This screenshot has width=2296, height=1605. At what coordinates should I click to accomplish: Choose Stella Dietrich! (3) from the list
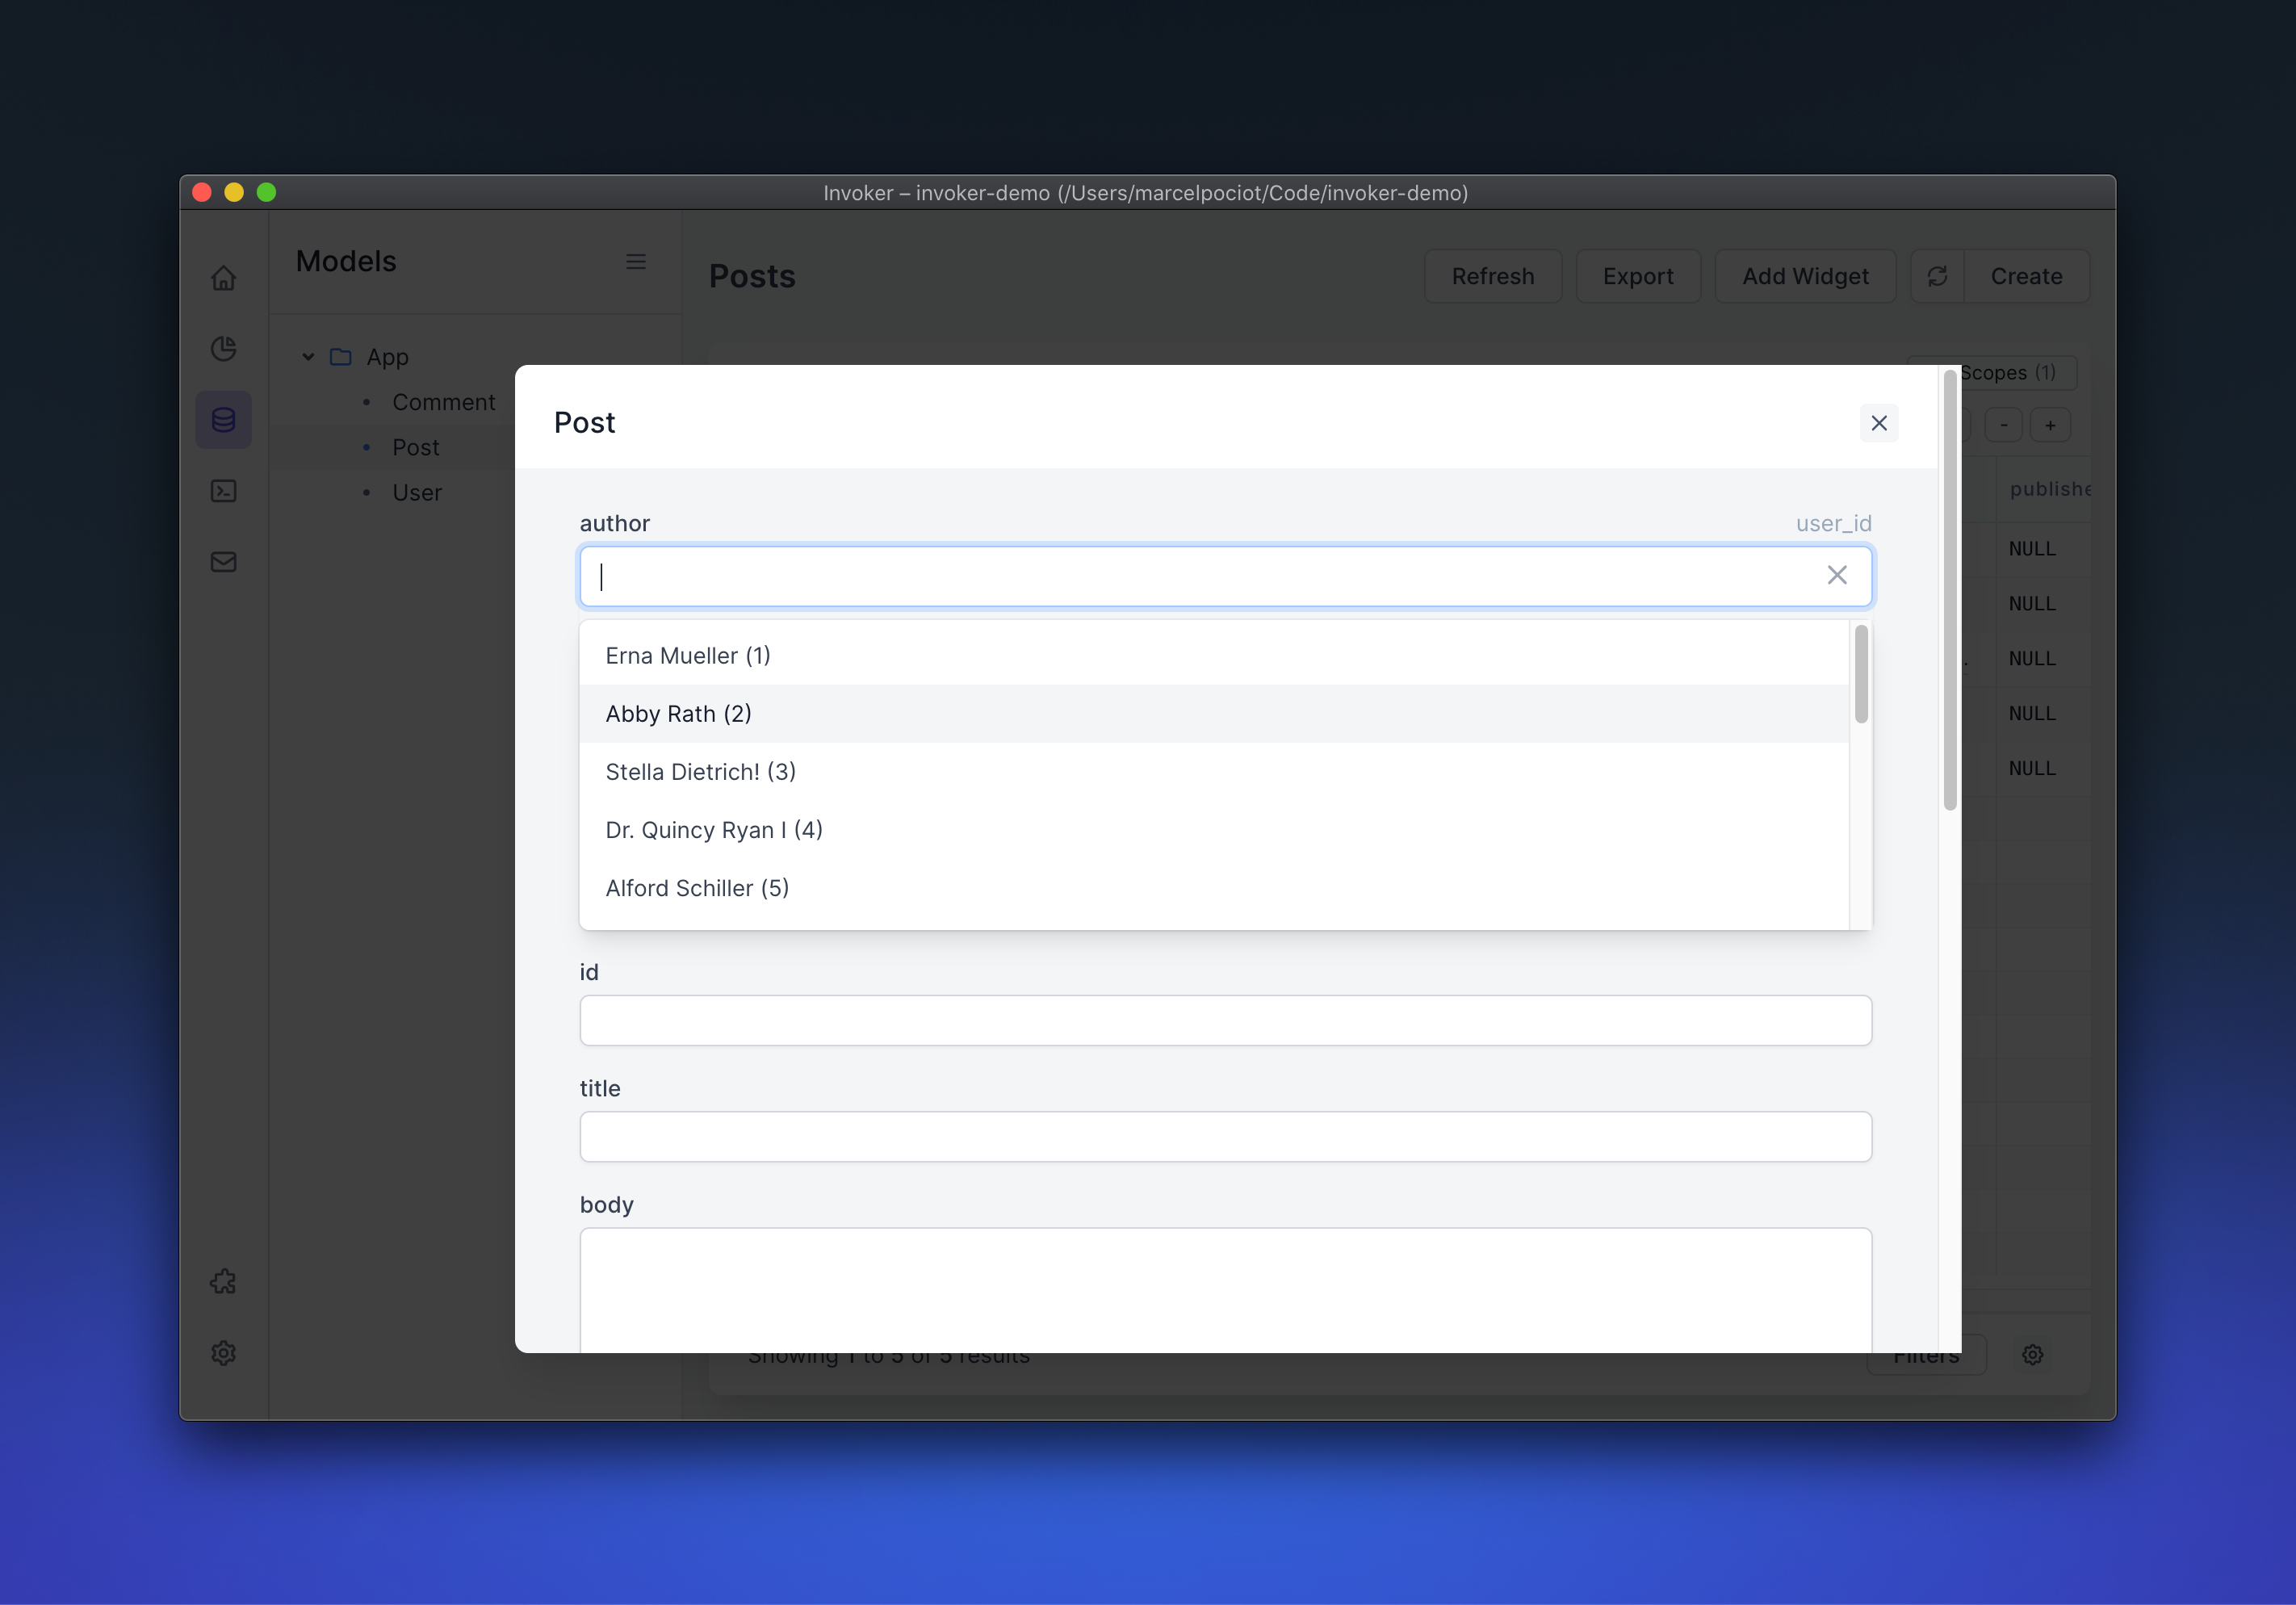coord(1214,772)
